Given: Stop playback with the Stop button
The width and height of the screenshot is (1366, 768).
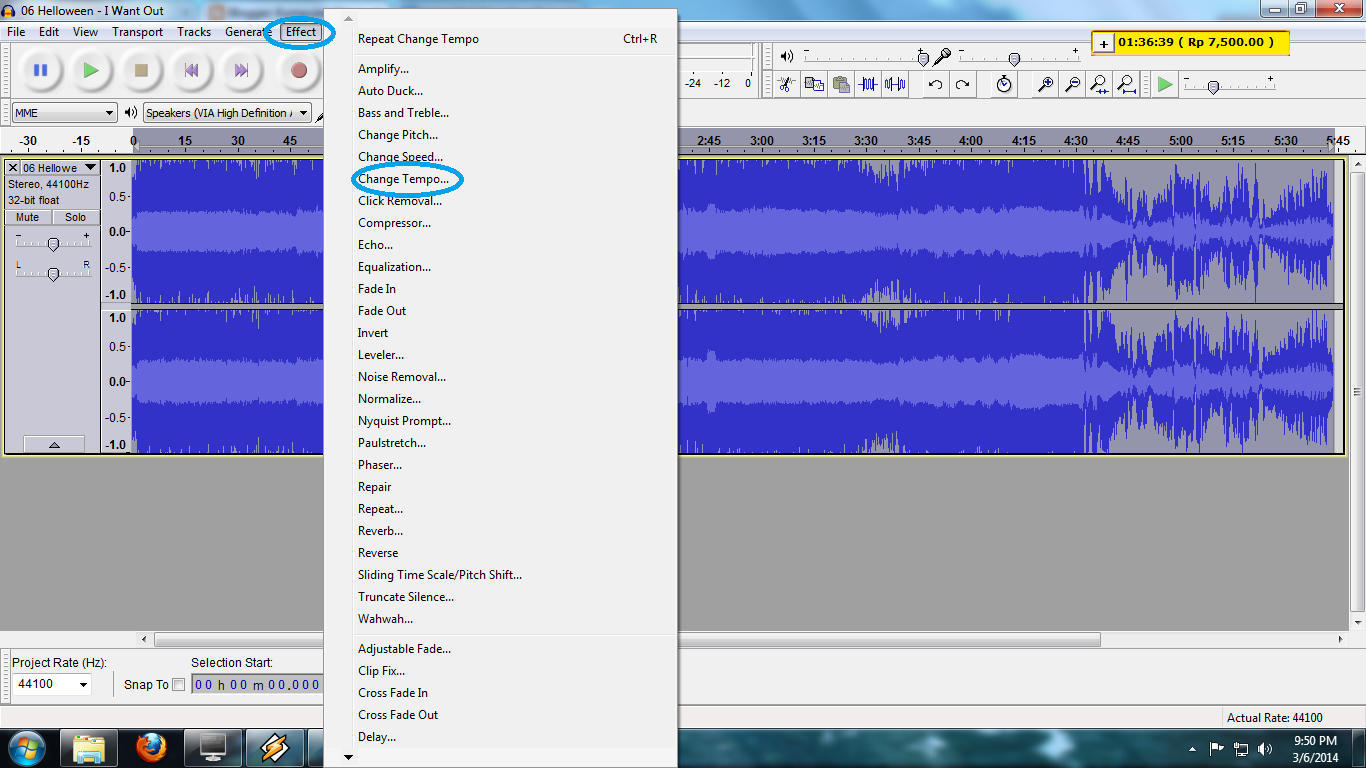Looking at the screenshot, I should click(x=141, y=70).
